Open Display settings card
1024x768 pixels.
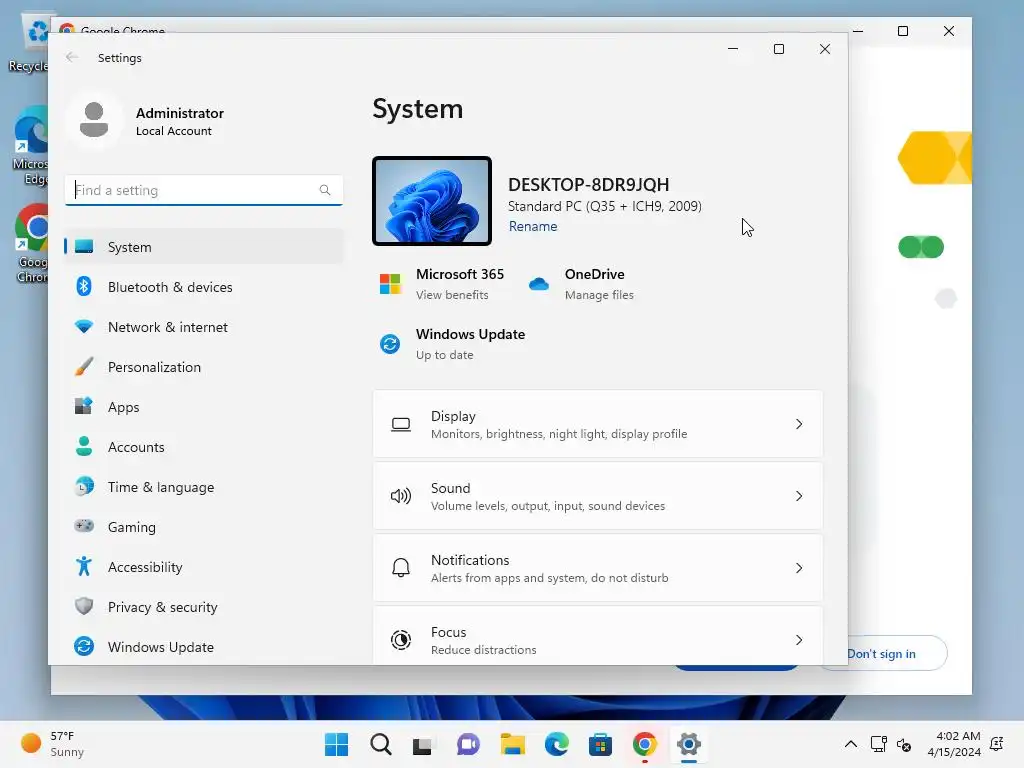tap(598, 424)
